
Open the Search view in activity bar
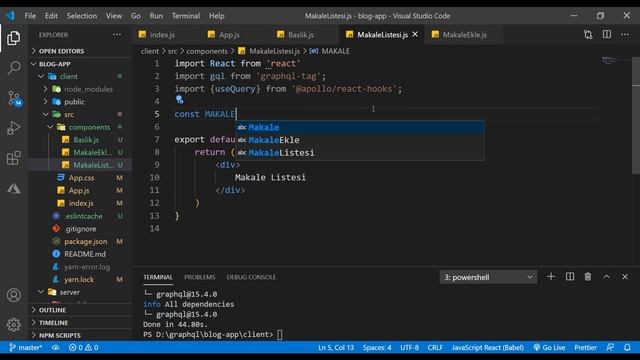(x=13, y=67)
